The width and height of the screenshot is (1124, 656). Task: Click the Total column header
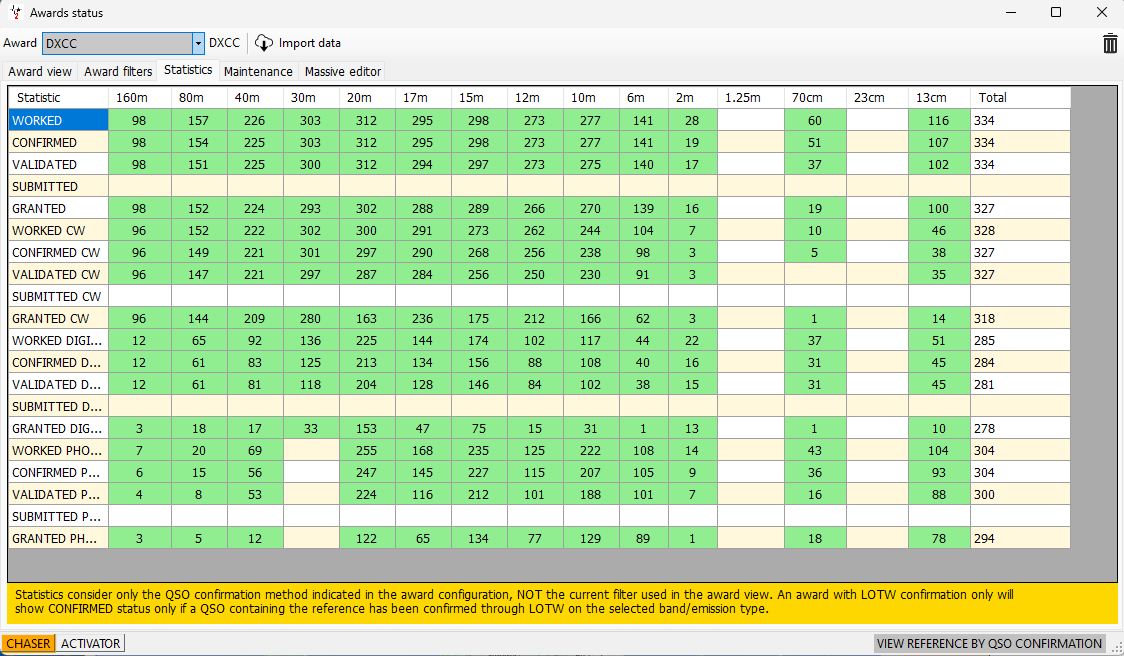pos(1020,98)
